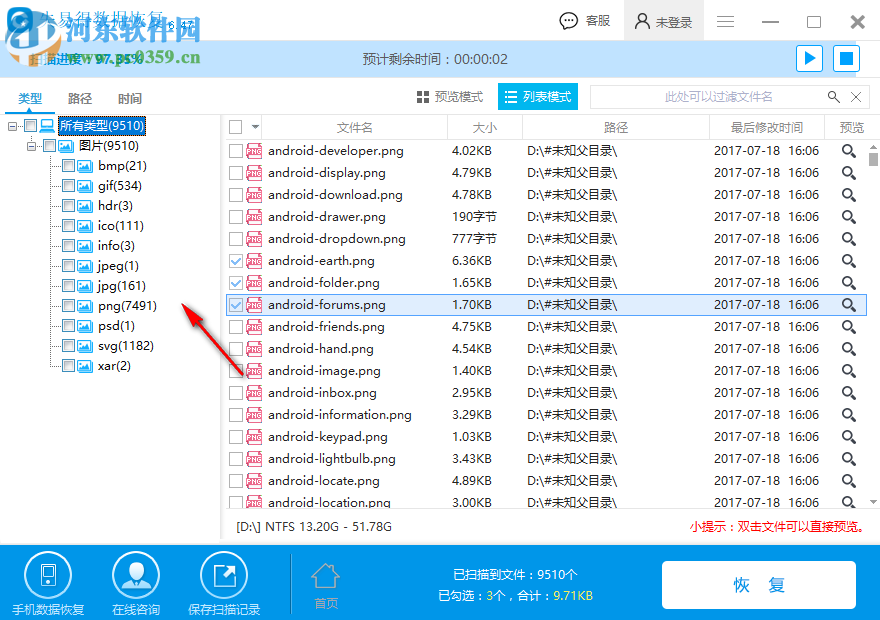The height and width of the screenshot is (620, 880).
Task: Check the svg(1182) type checkbox
Action: pos(68,346)
